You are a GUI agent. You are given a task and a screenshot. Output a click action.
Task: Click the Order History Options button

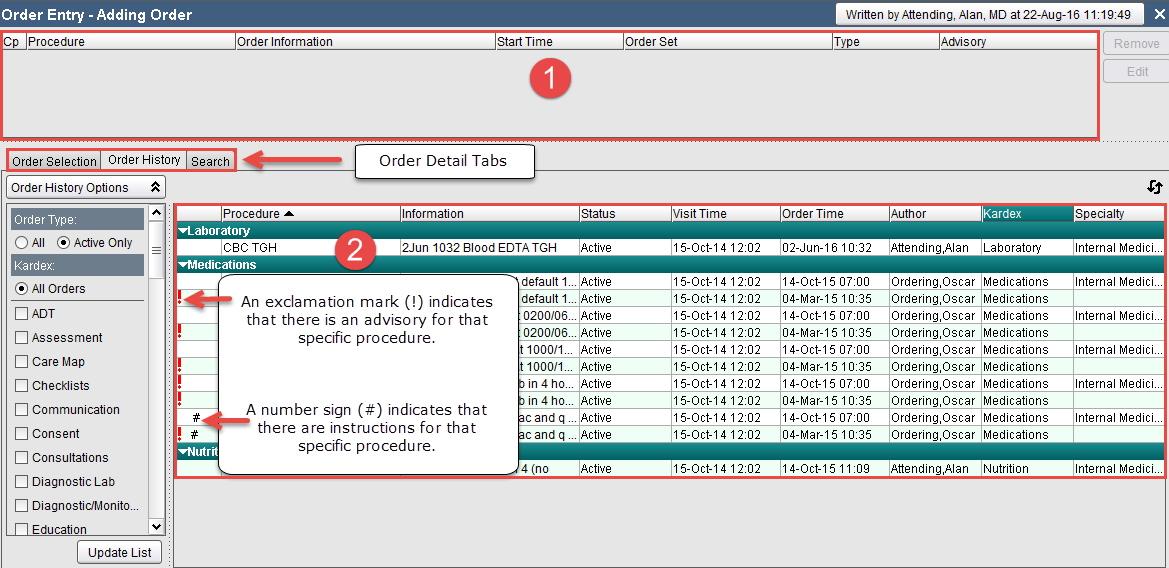point(86,188)
